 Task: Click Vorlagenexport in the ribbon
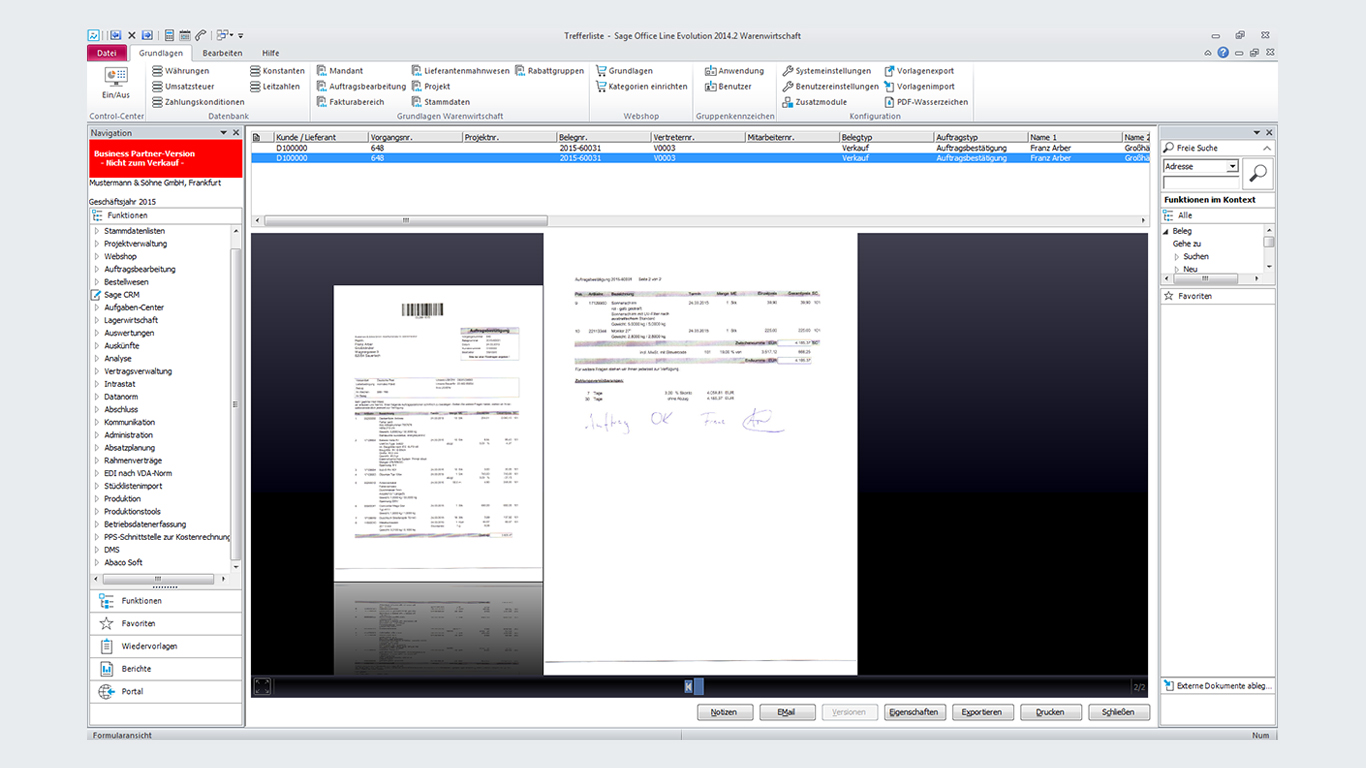point(918,71)
